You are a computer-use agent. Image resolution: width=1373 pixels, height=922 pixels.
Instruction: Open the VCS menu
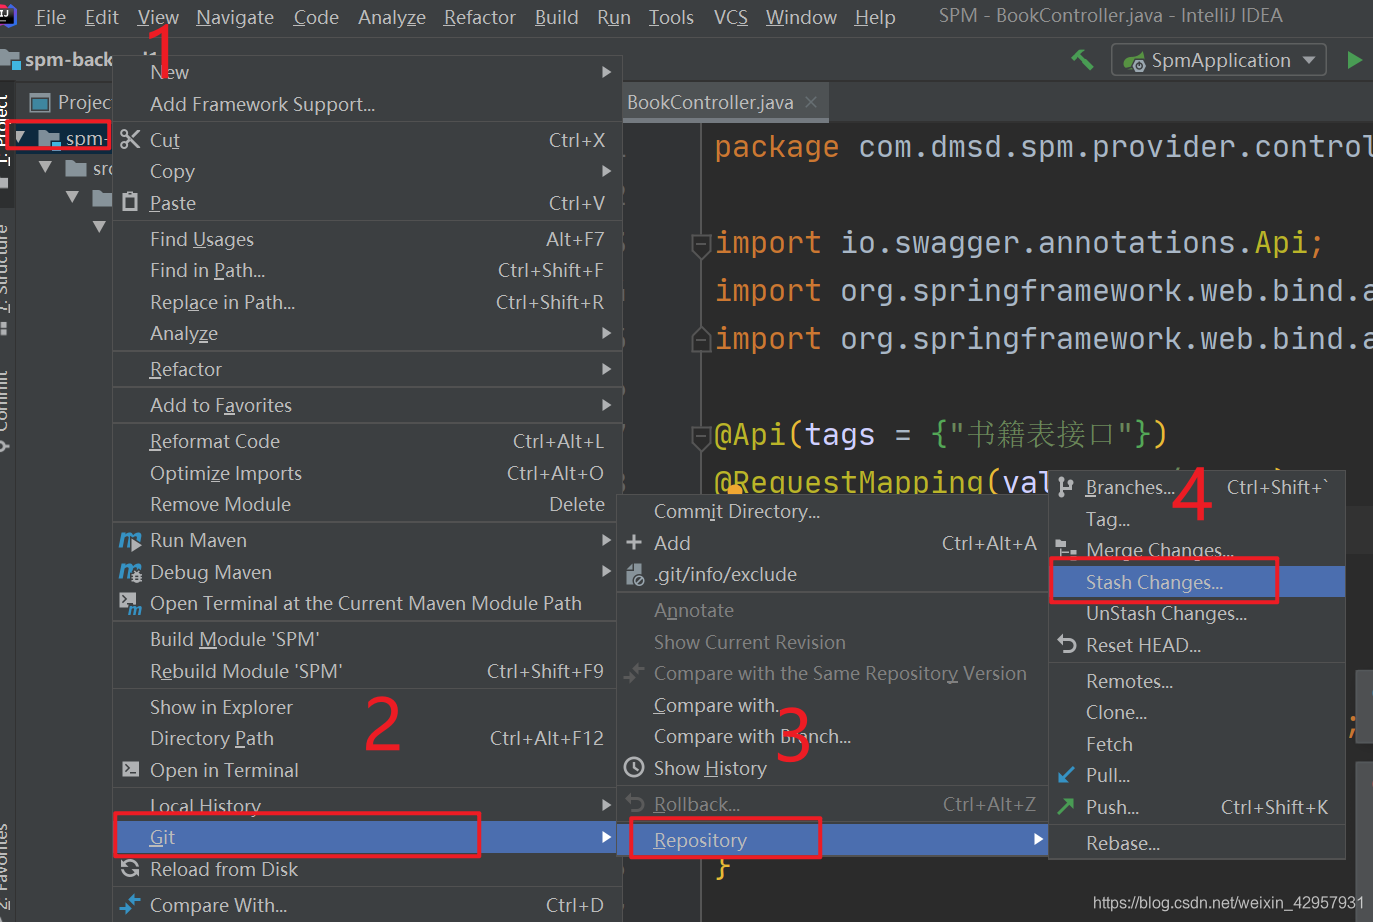731,17
